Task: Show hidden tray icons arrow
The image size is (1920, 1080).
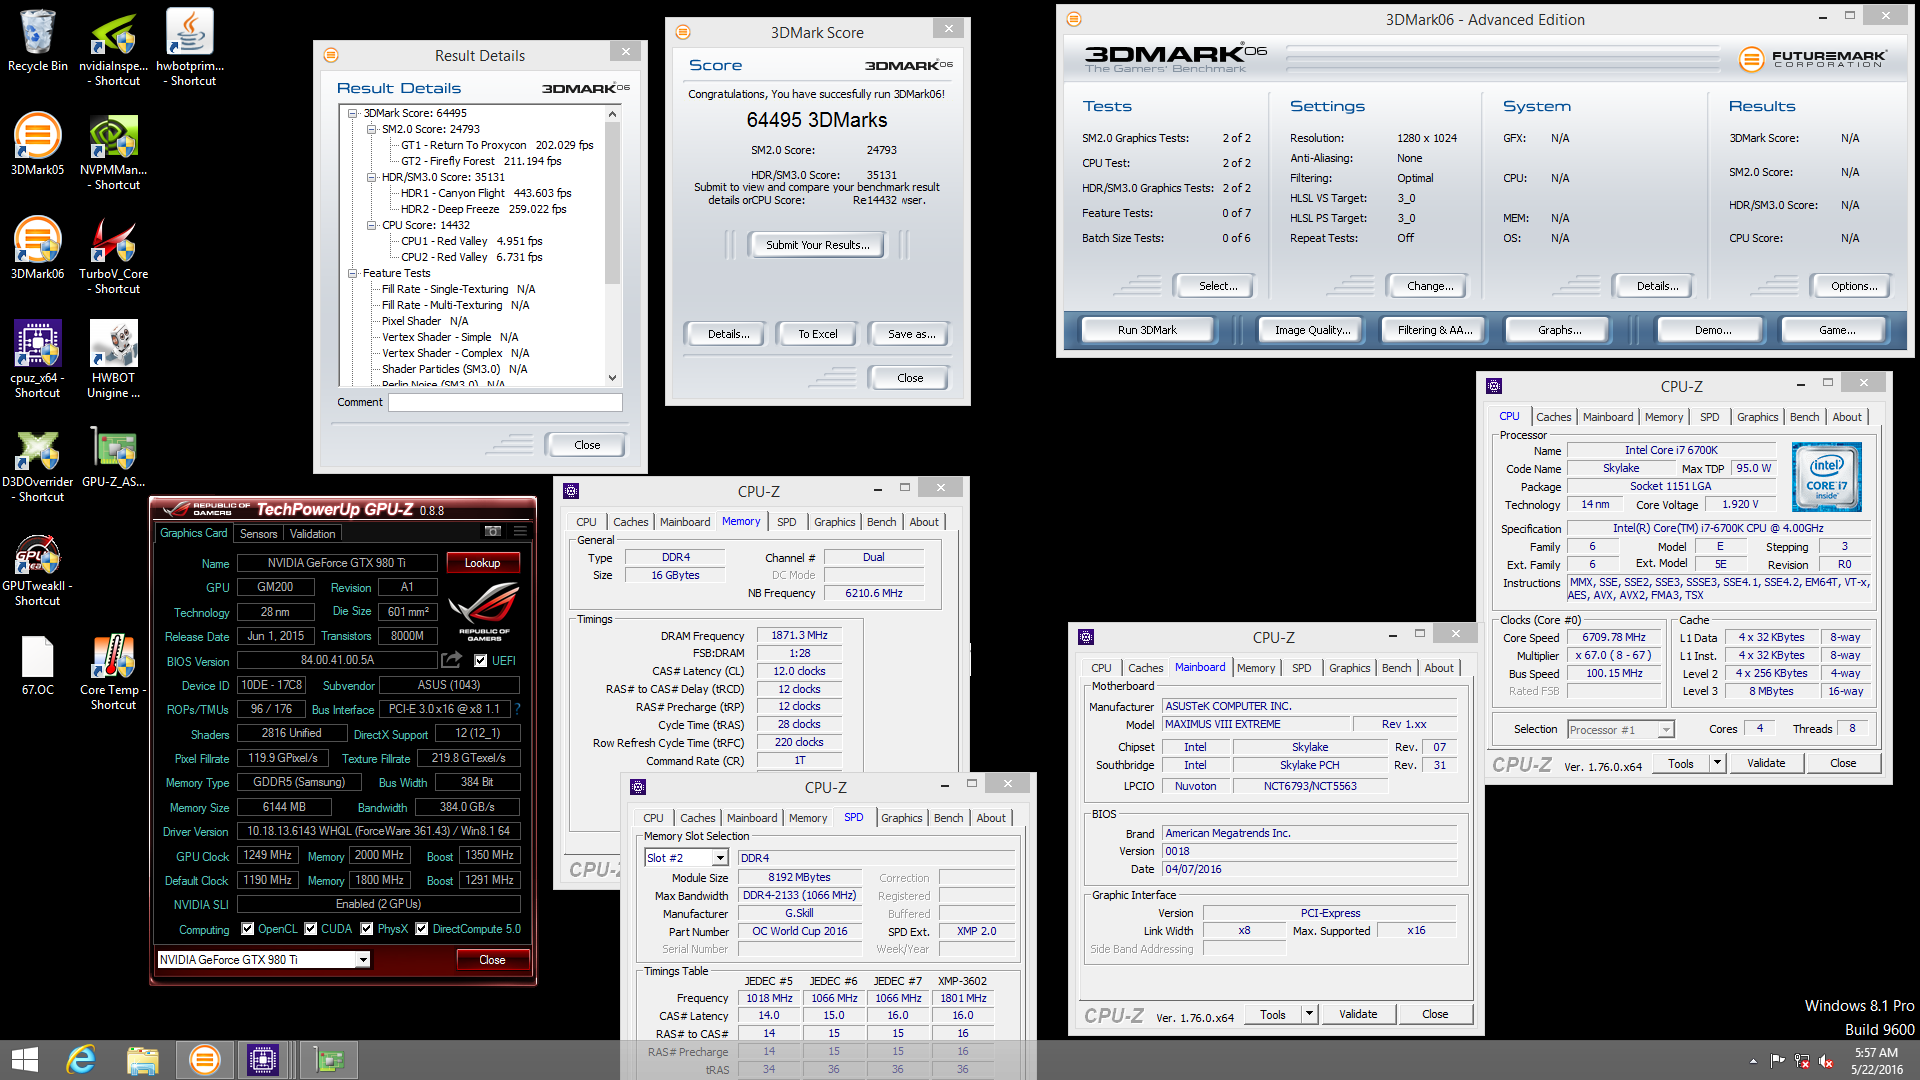Action: [x=1753, y=1061]
